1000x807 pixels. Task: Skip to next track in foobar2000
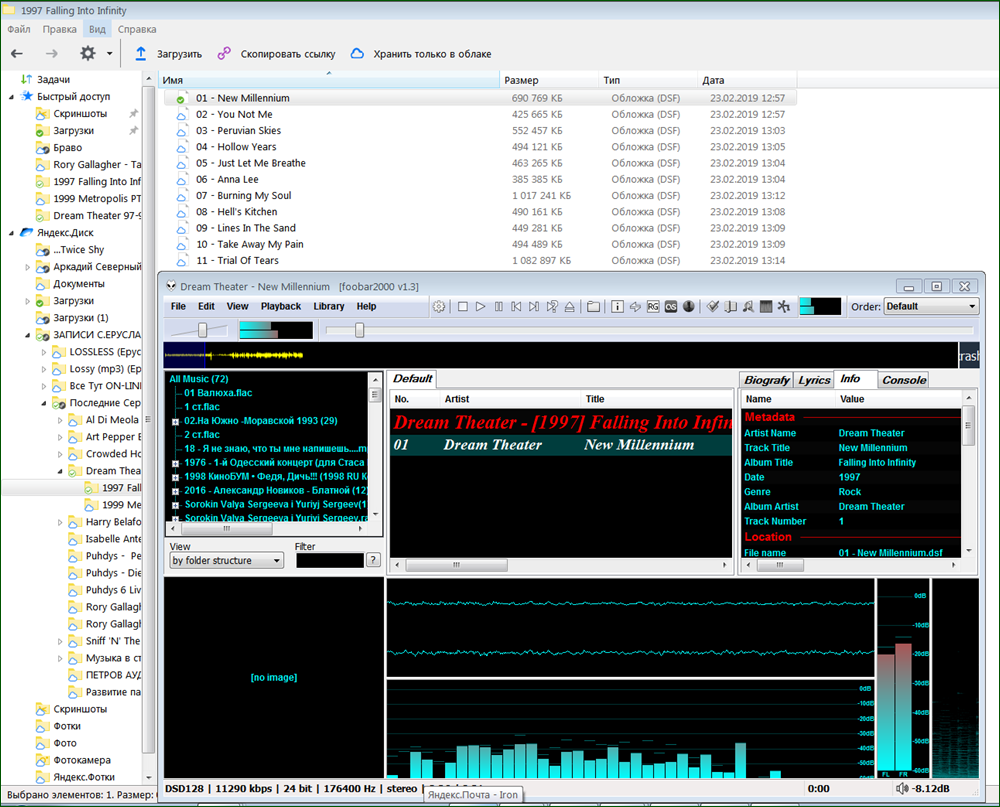pyautogui.click(x=534, y=307)
